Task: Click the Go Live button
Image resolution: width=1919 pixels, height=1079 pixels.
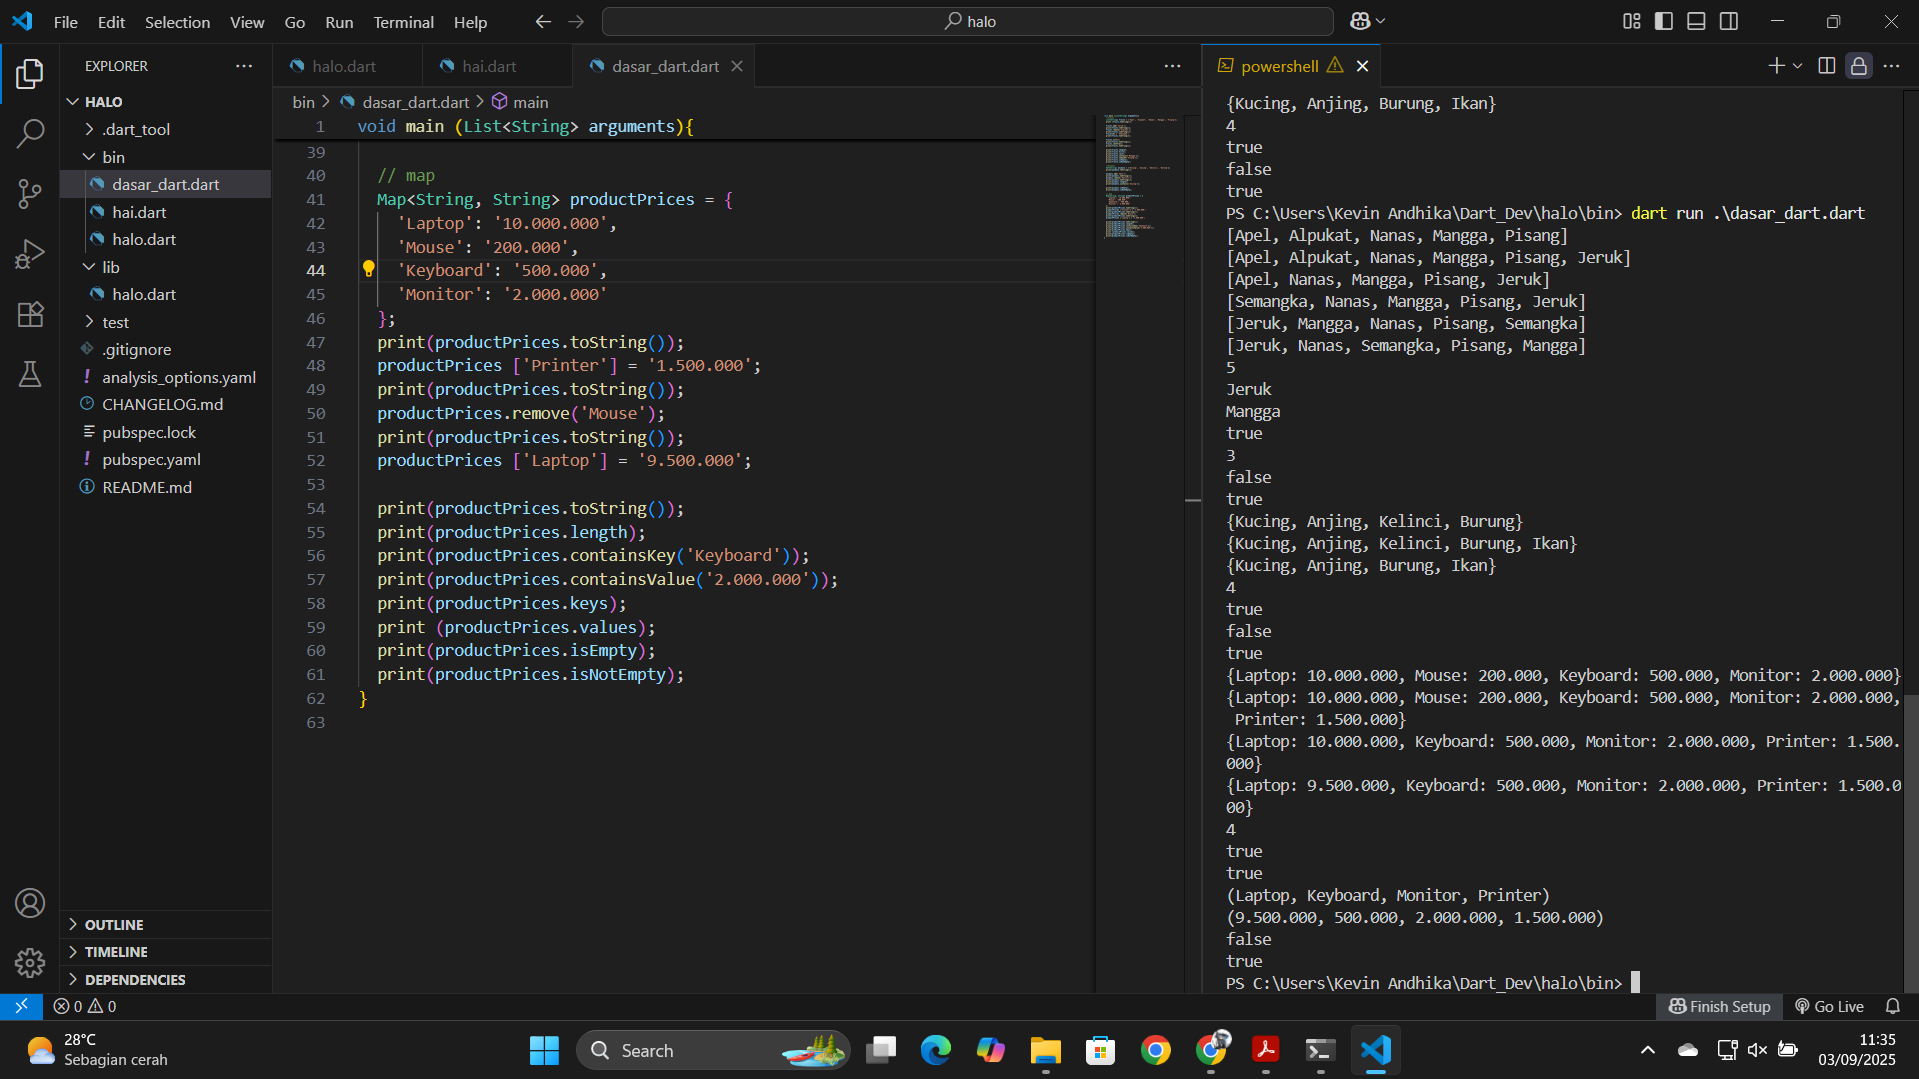Action: 1829,1006
